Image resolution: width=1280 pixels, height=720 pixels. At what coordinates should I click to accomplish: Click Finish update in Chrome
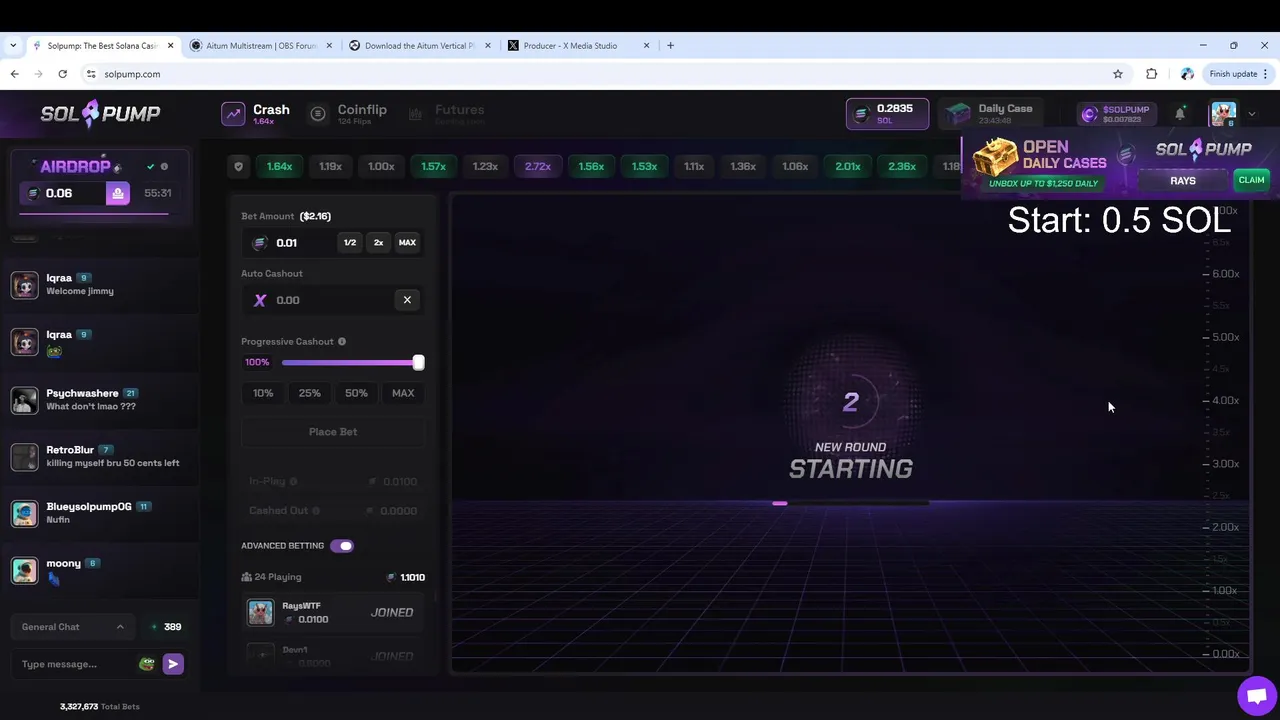click(x=1238, y=74)
